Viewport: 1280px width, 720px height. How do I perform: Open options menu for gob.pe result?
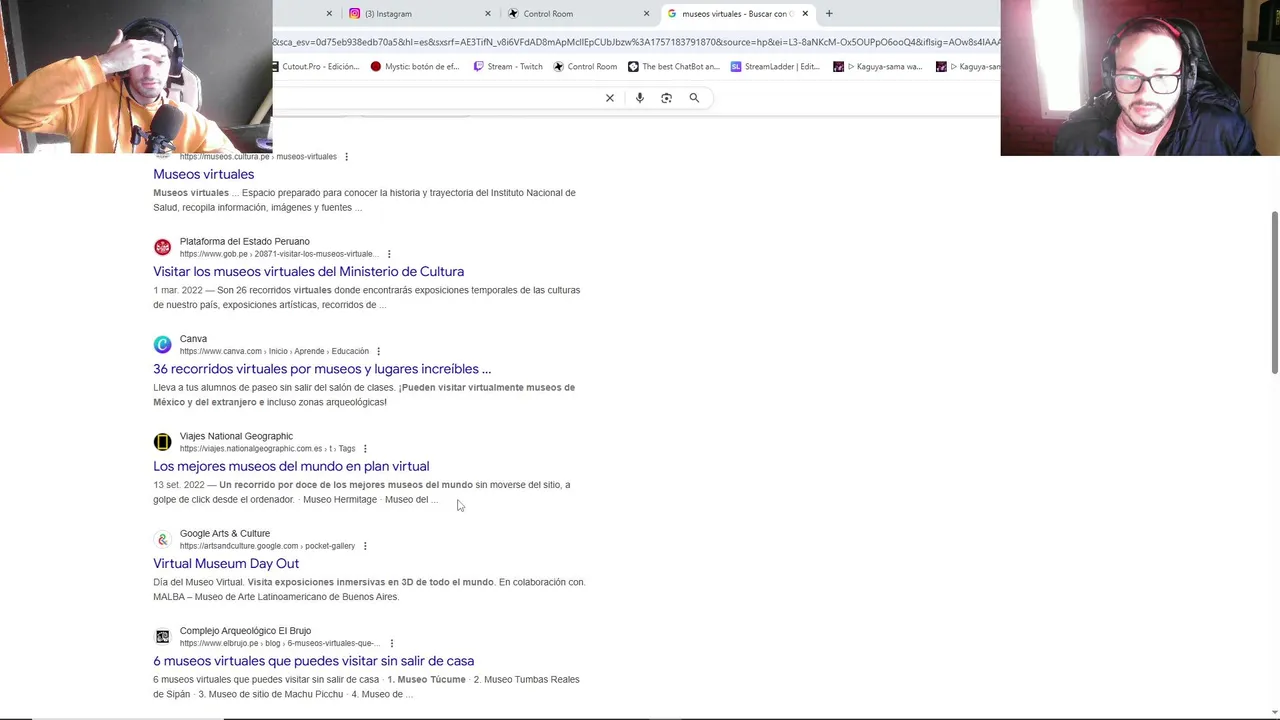click(x=389, y=254)
